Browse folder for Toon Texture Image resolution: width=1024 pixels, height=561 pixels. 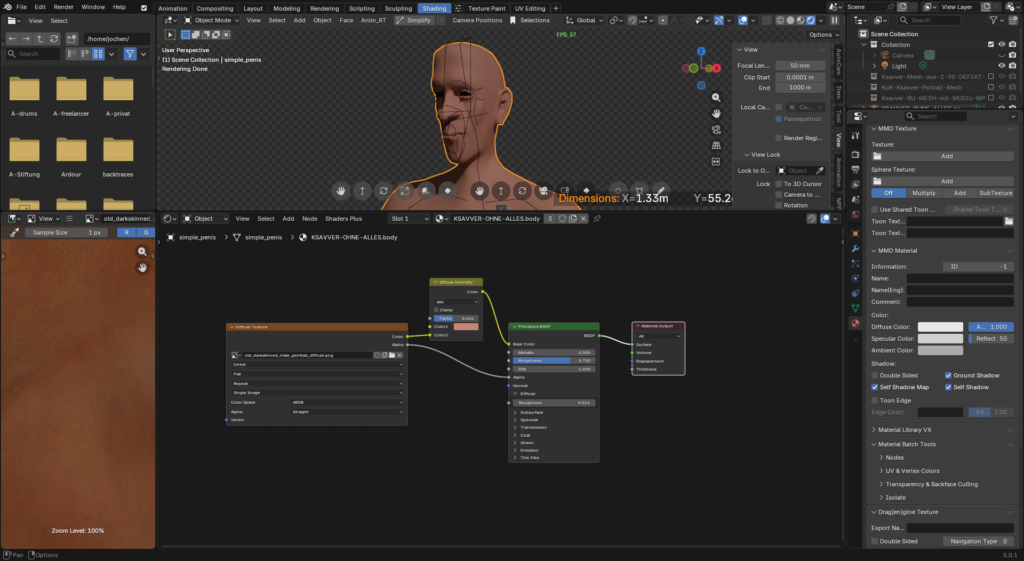click(1009, 221)
